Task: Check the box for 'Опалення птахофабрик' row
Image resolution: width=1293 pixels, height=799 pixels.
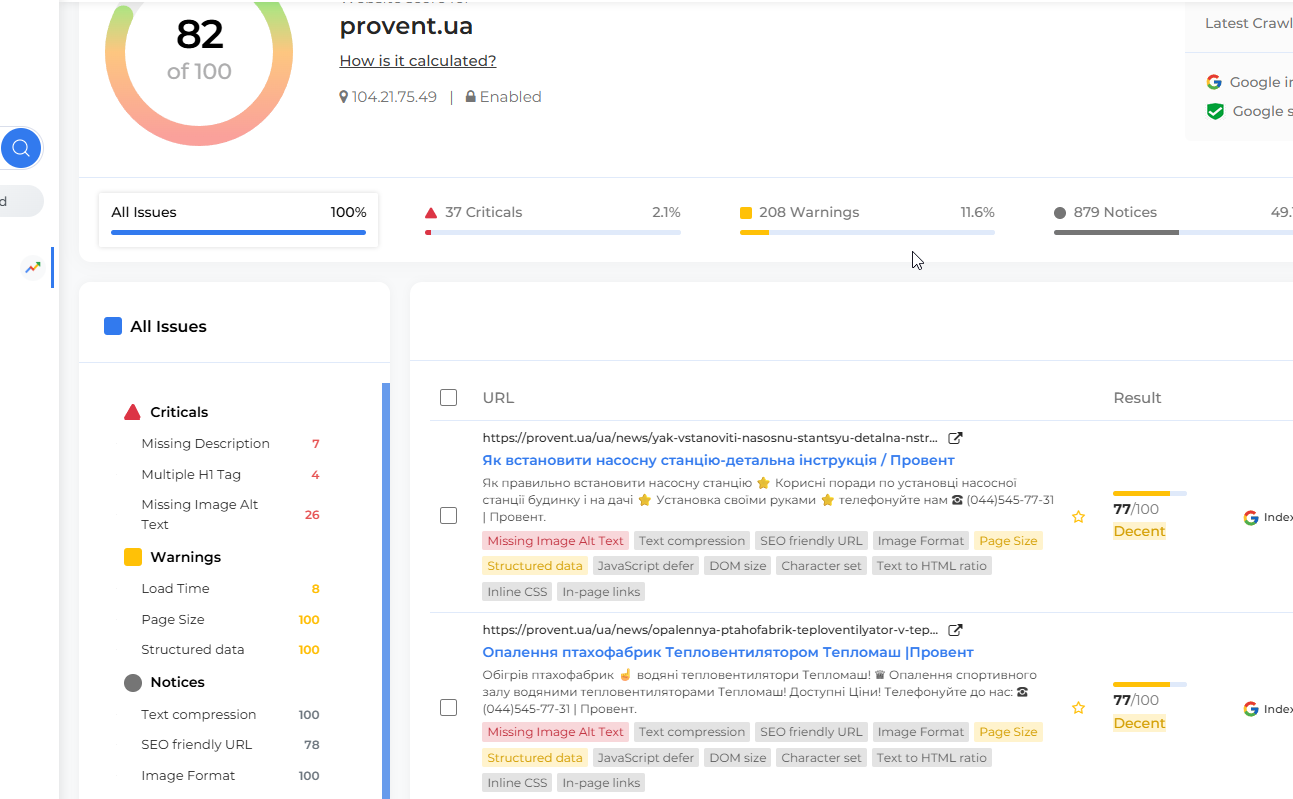Action: click(448, 708)
